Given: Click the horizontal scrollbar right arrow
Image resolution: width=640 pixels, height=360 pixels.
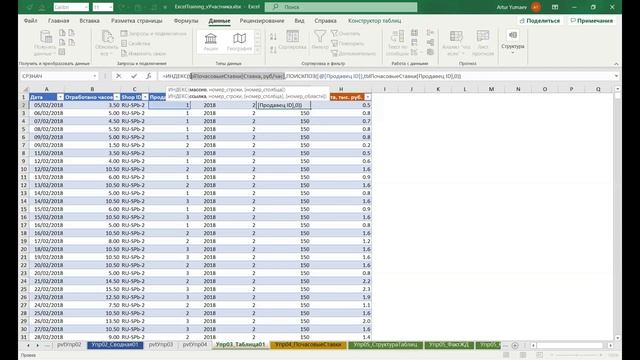Looking at the screenshot, I should coord(610,345).
